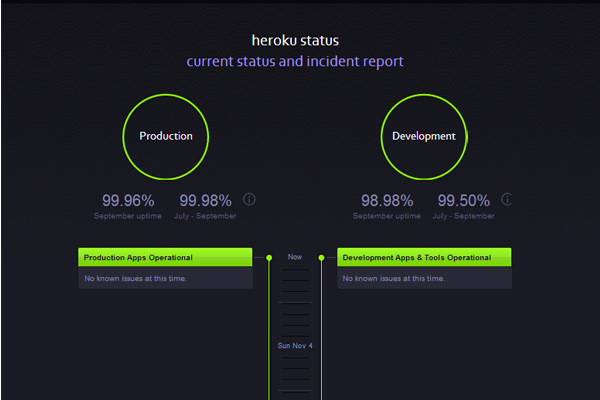Click September uptime label under 98.98%
600x400 pixels.
tap(386, 216)
